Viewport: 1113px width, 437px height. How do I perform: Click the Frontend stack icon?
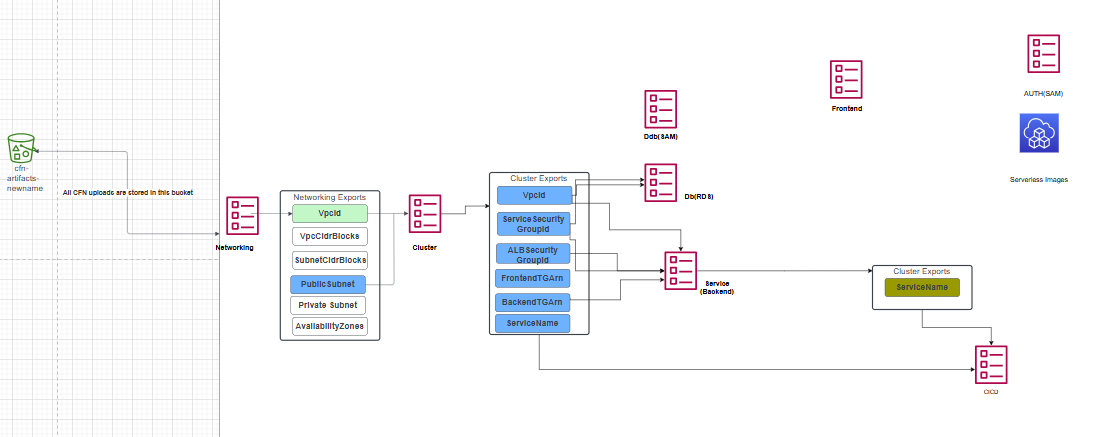coord(846,80)
